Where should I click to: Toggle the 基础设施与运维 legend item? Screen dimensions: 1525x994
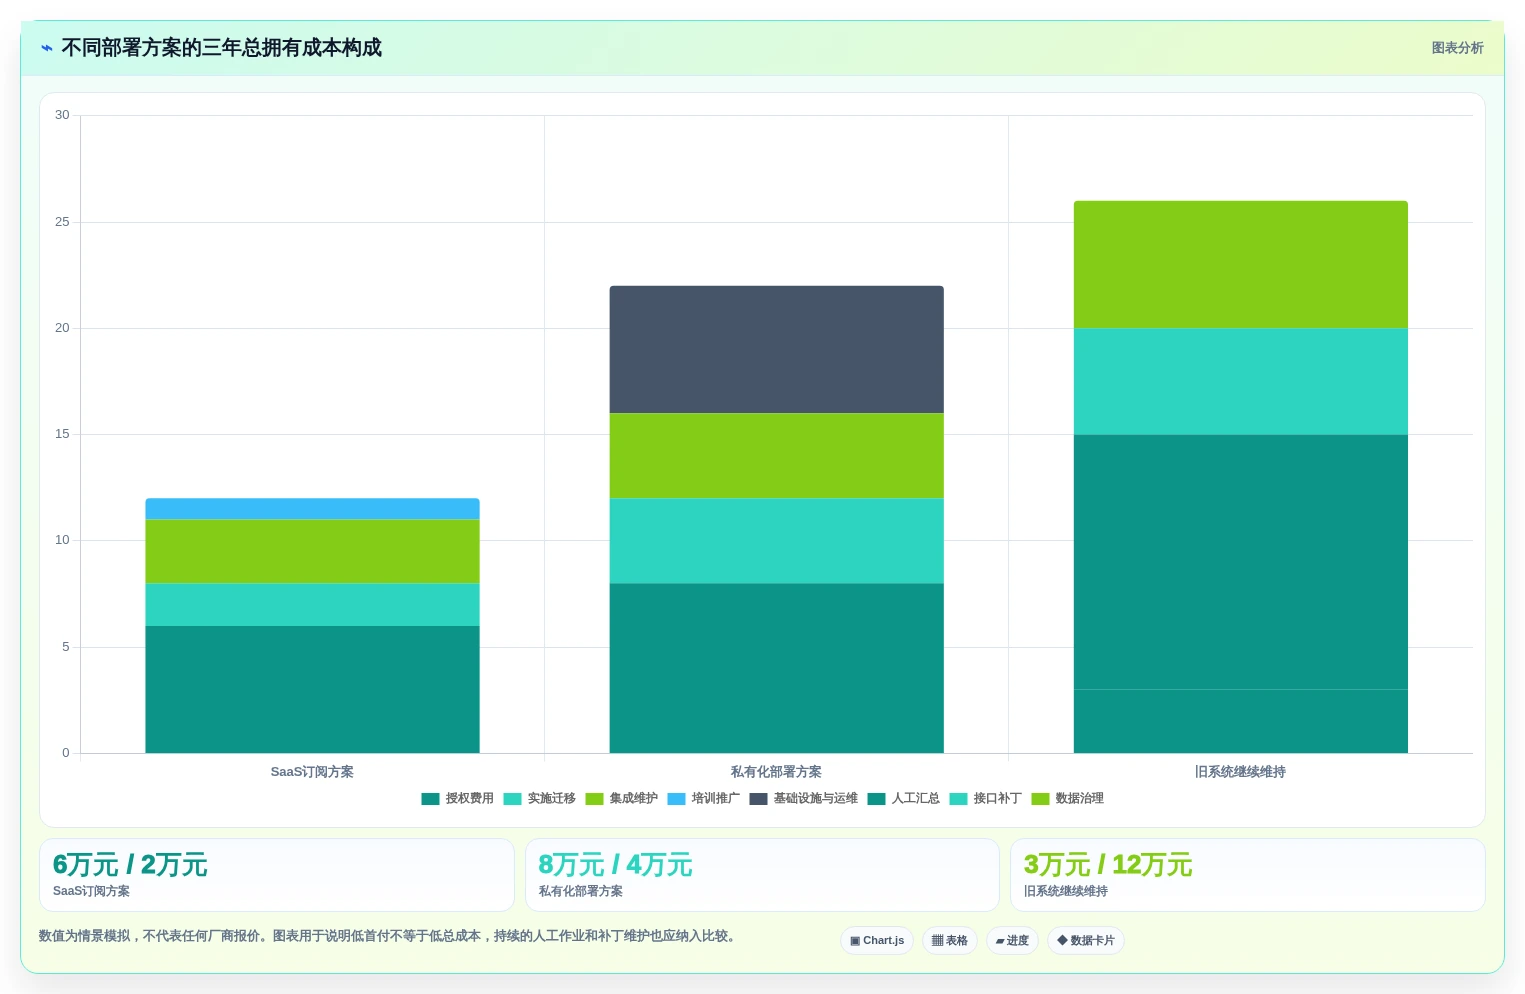click(x=804, y=798)
